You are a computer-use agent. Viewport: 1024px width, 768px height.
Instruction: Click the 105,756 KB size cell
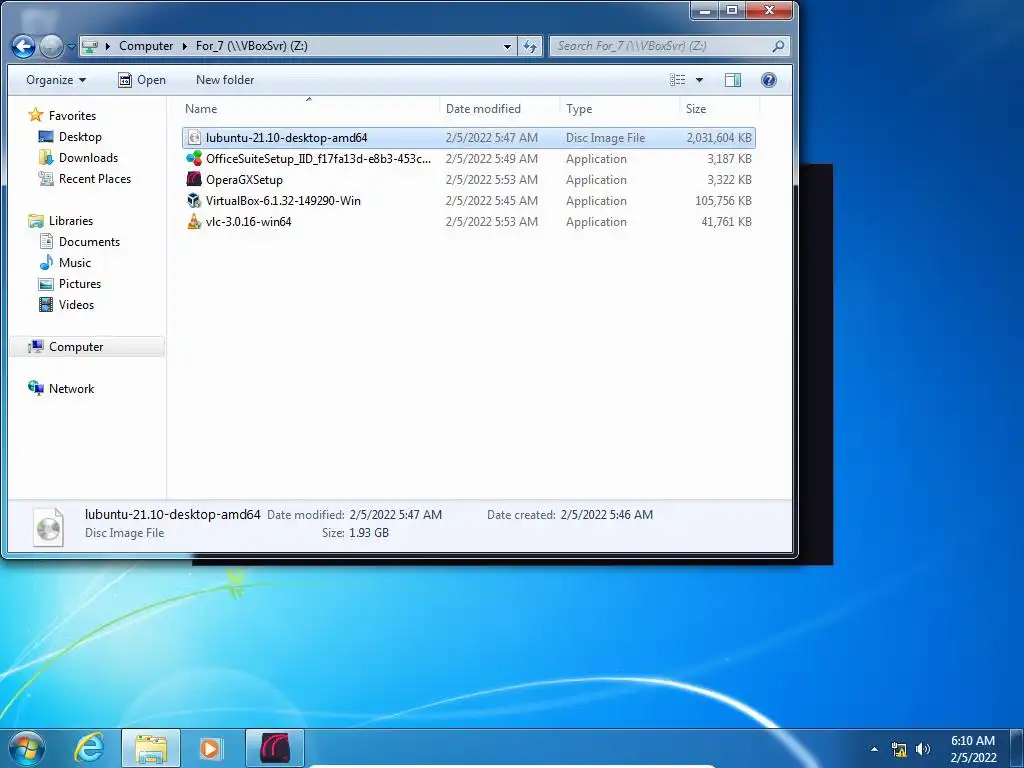click(x=723, y=200)
